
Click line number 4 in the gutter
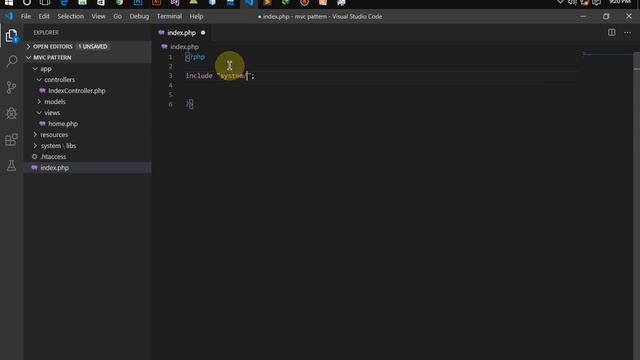170,85
